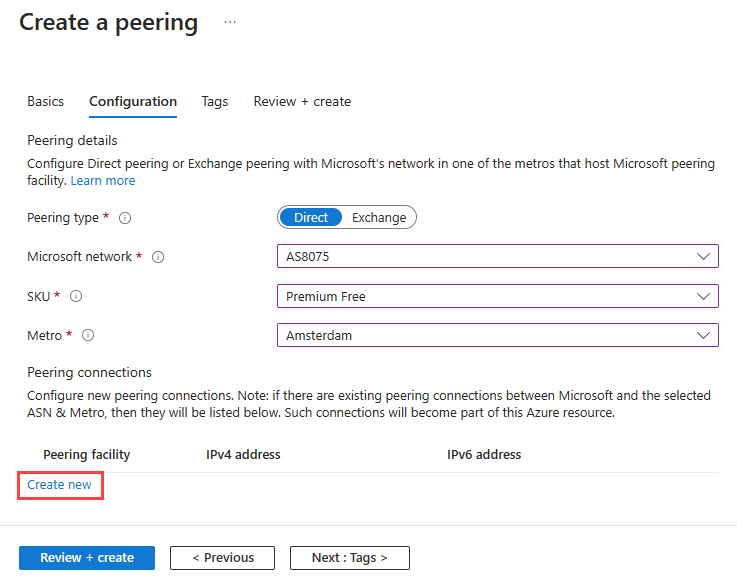Select Direct peering type
The image size is (737, 582).
(x=311, y=217)
